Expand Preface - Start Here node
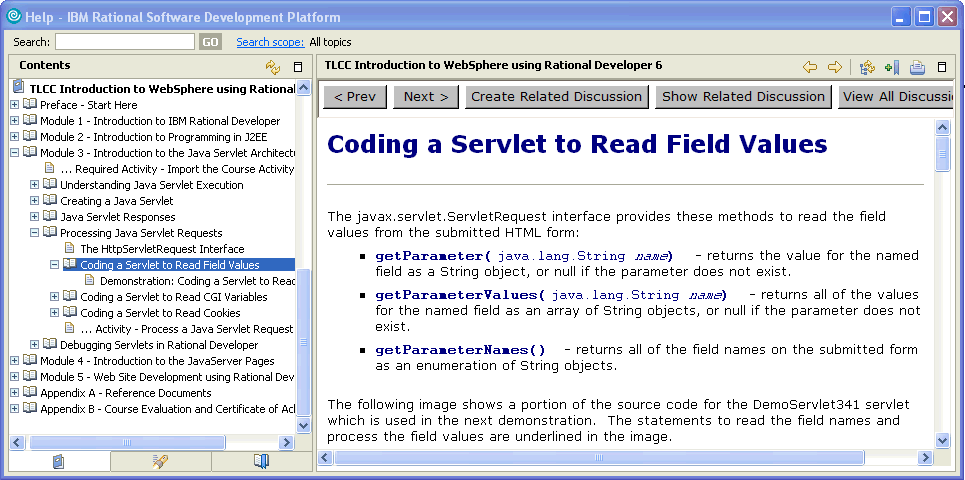This screenshot has height=480, width=965. click(x=15, y=105)
